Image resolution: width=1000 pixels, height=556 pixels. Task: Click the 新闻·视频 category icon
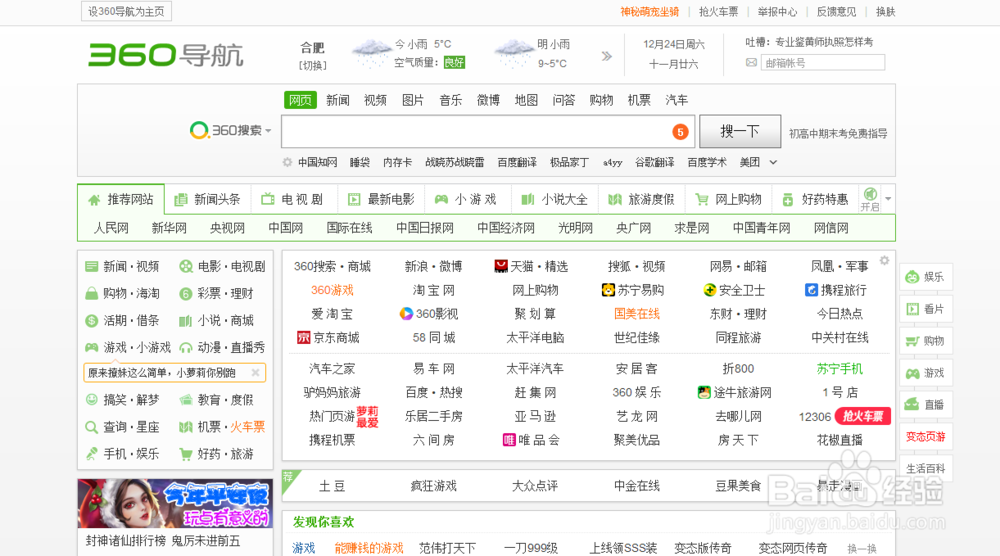pyautogui.click(x=91, y=267)
